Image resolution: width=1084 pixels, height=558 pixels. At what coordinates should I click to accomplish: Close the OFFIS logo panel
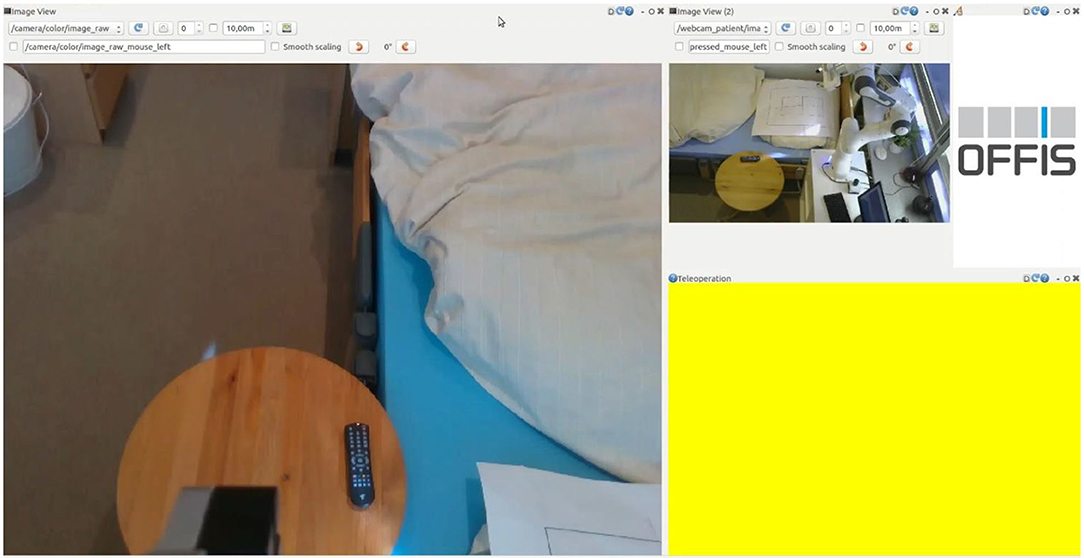(1075, 11)
